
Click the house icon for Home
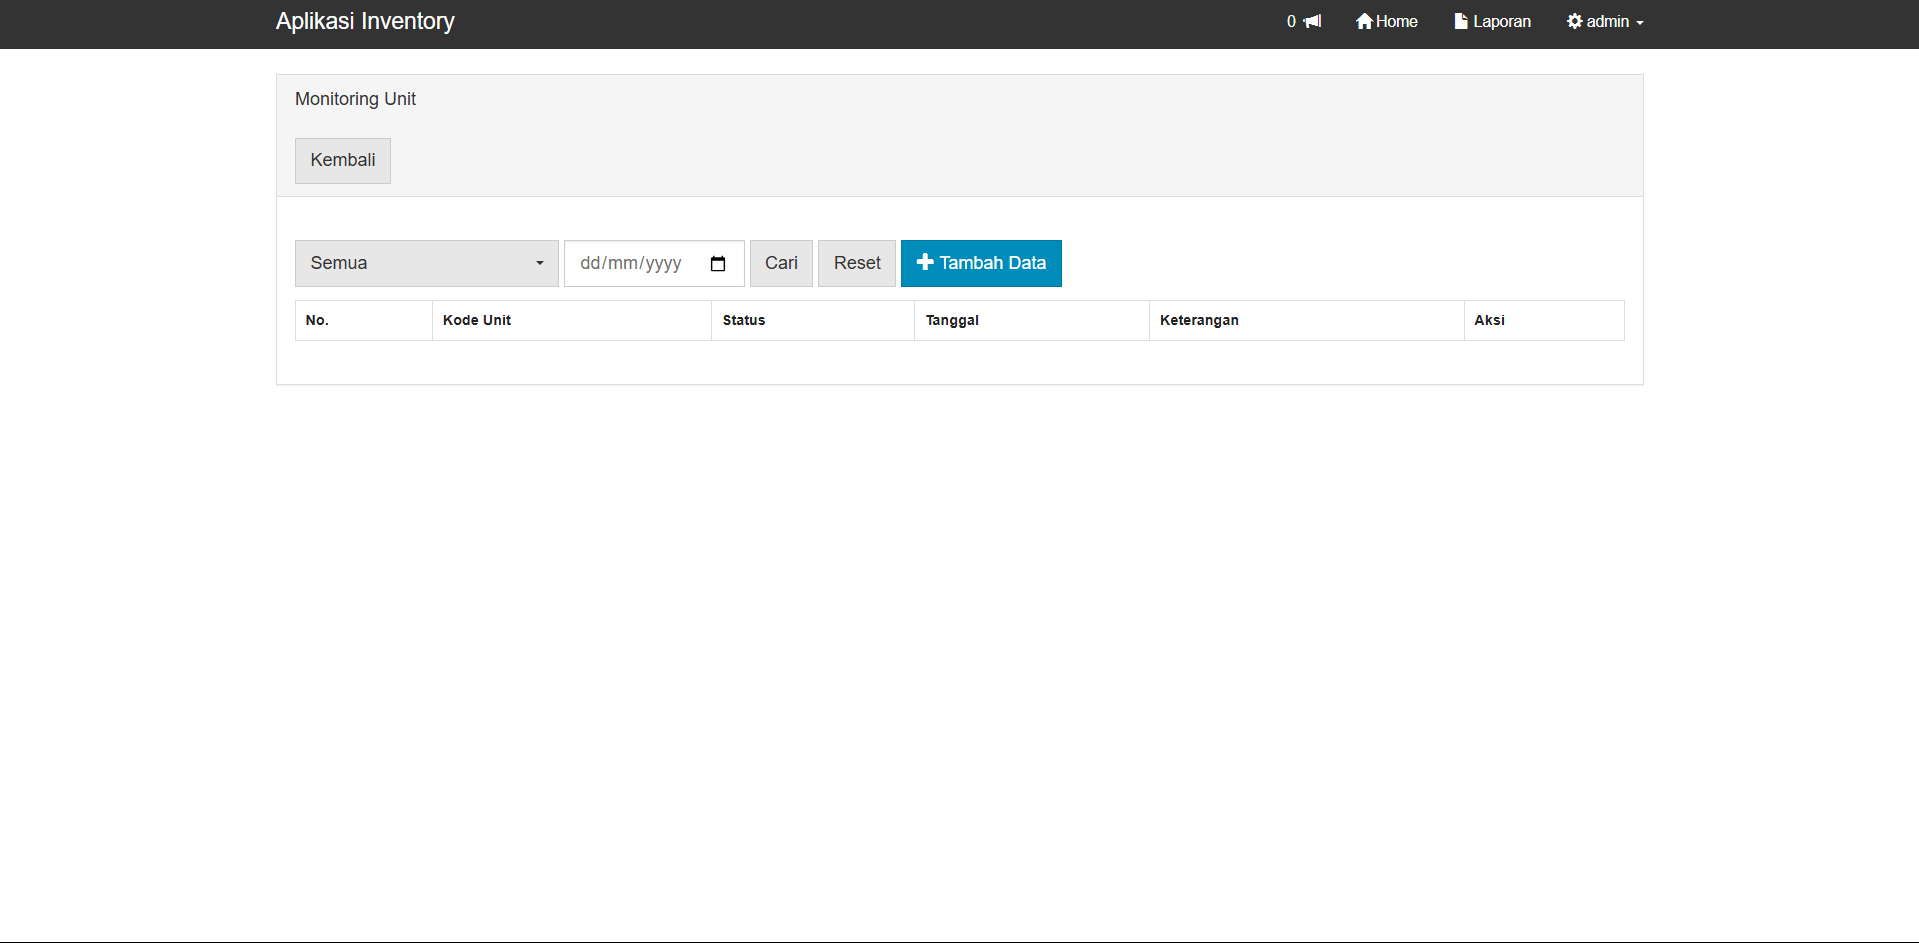coord(1364,21)
